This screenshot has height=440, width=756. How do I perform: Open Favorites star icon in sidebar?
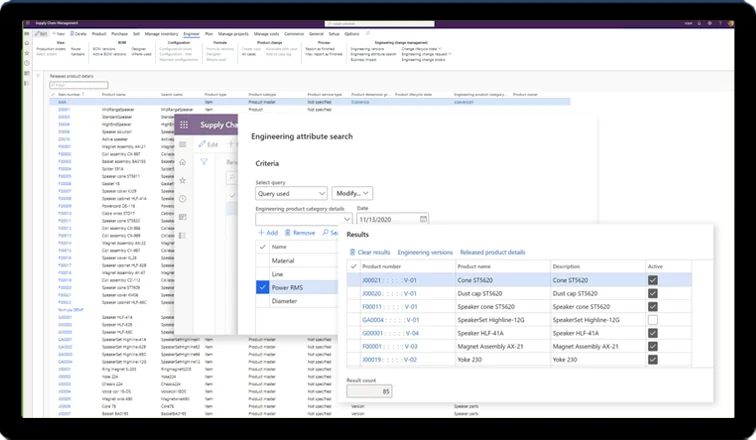tap(183, 179)
